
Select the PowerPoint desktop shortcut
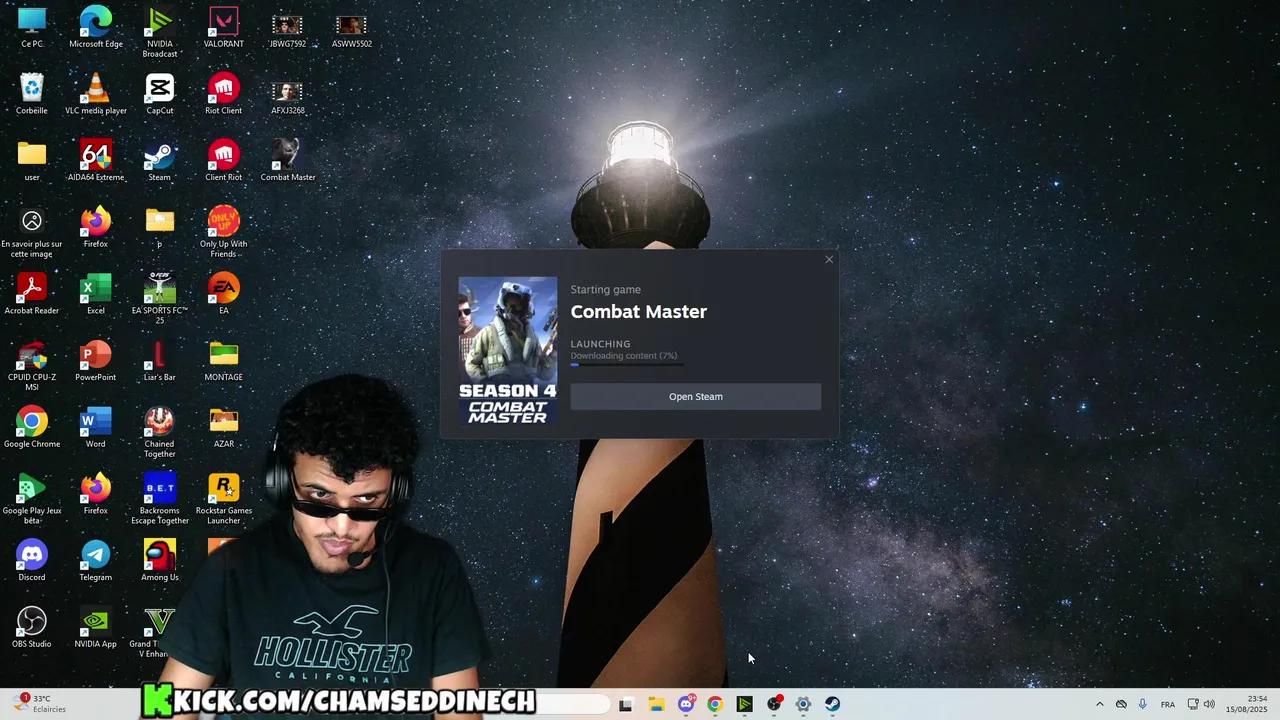[96, 362]
